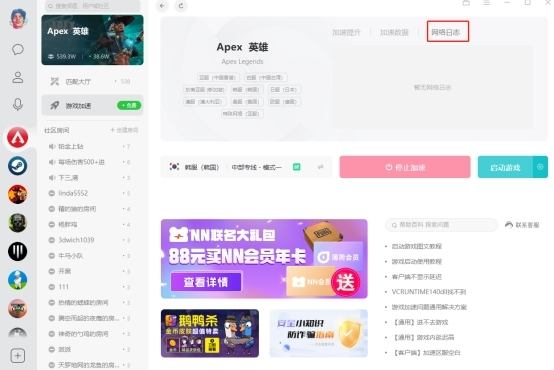Viewport: 554px width, 370px height.
Task: Click the 帮助百科 help search field
Action: (441, 225)
